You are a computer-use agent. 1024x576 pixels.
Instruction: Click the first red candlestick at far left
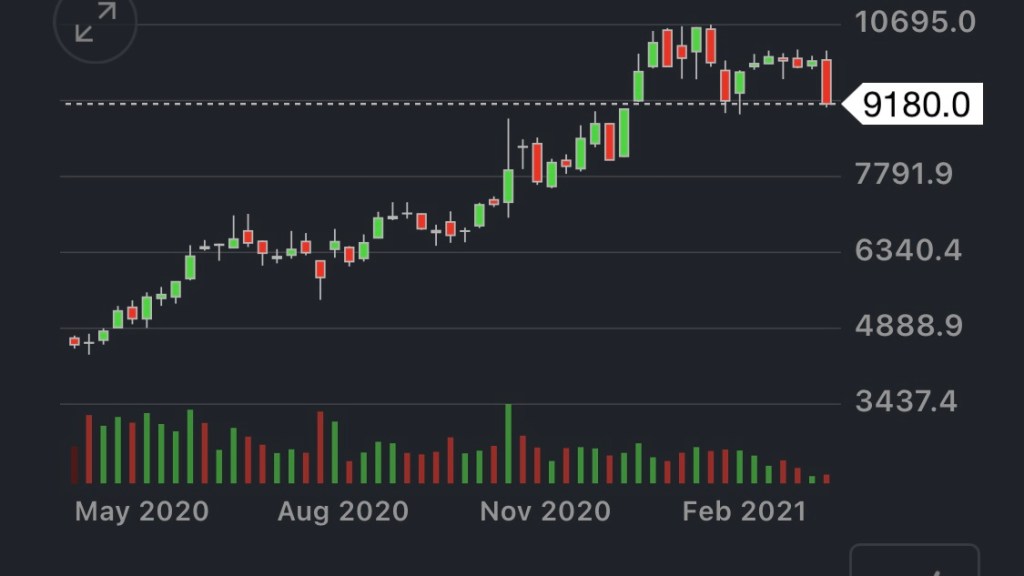74,341
